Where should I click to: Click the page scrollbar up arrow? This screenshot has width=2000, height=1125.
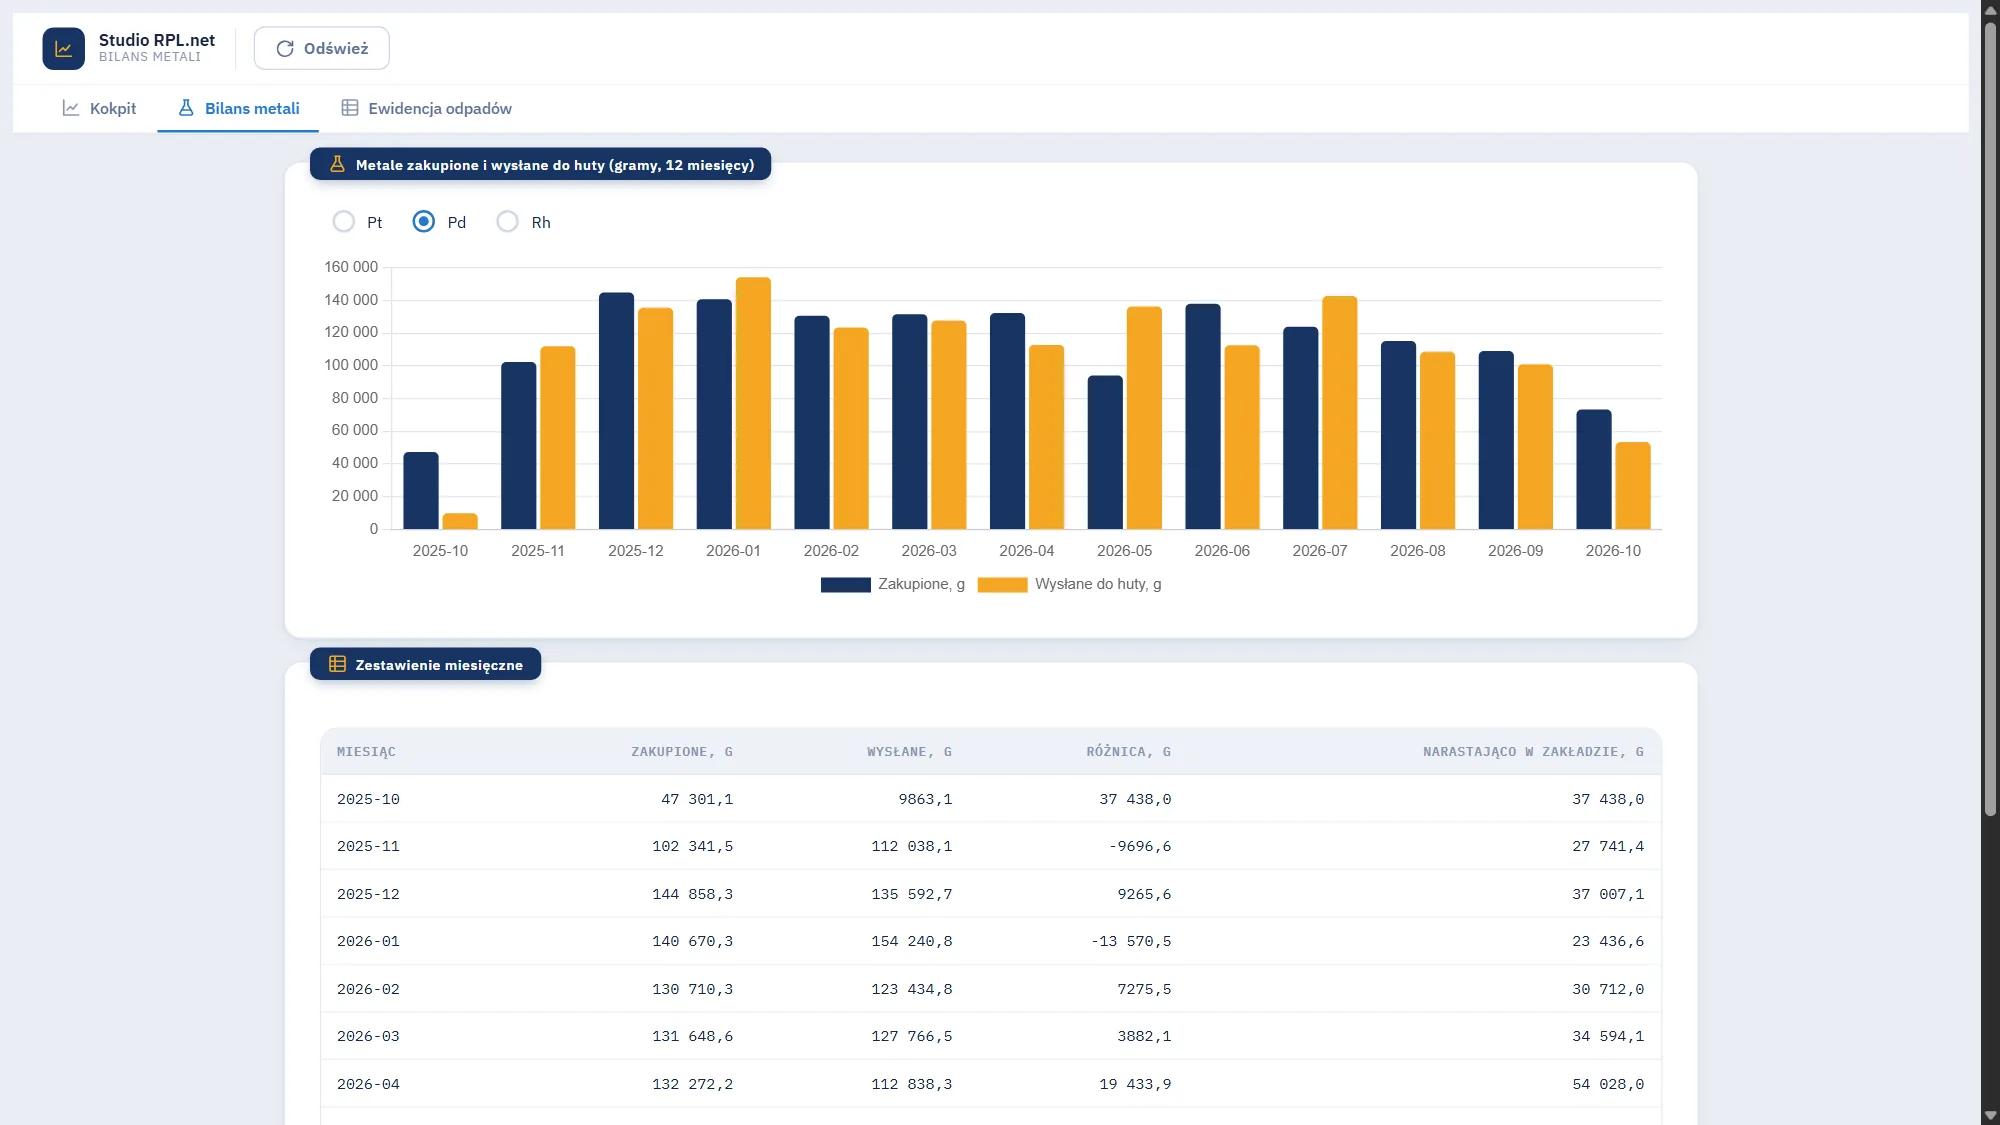[1990, 9]
